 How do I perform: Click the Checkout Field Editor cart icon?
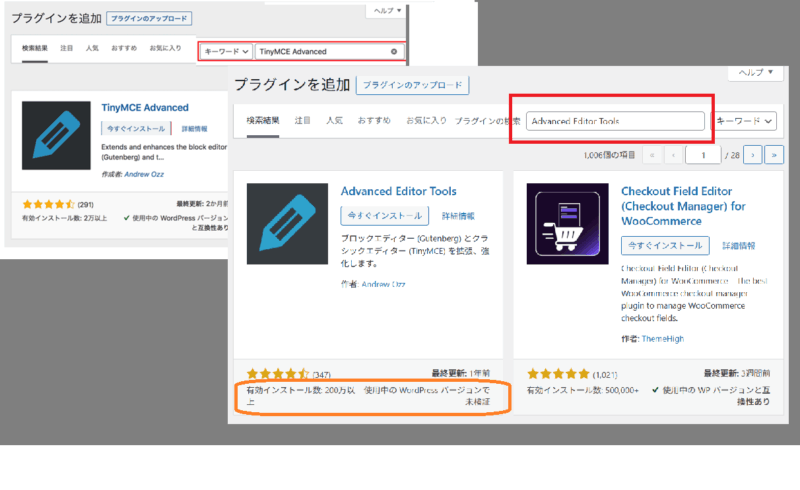567,224
